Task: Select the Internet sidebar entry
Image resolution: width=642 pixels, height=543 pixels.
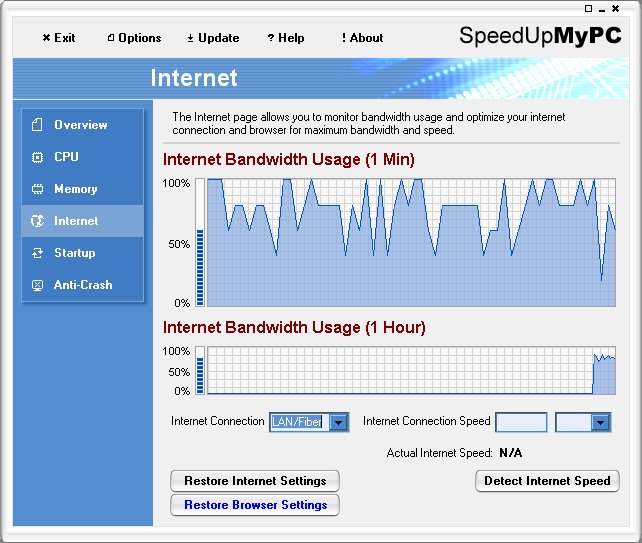Action: 83,221
